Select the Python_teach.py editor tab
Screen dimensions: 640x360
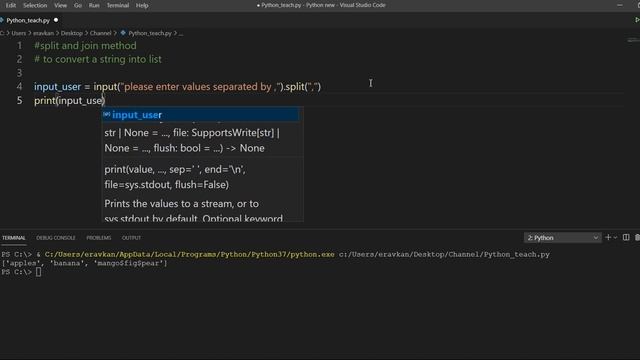coord(28,20)
